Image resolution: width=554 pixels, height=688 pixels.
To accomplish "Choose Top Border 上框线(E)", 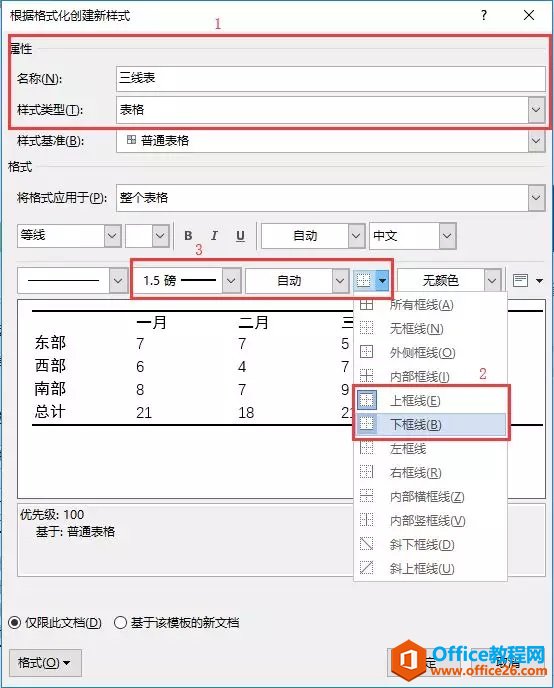I will [x=430, y=400].
